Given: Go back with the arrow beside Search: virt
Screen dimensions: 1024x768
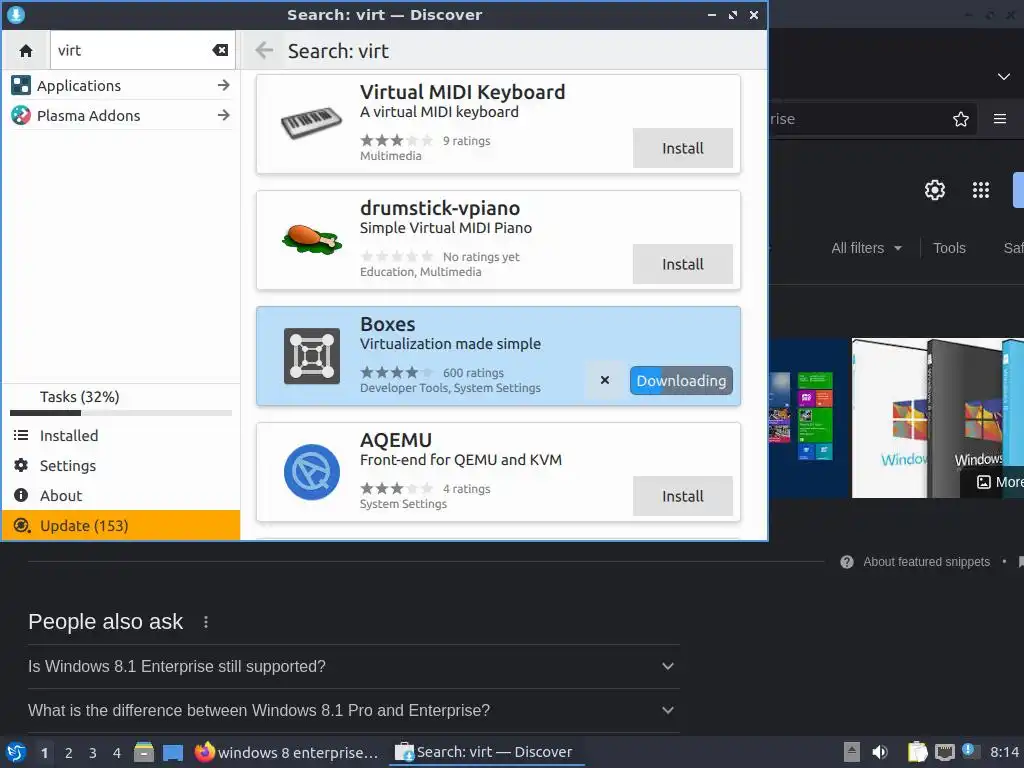Looking at the screenshot, I should click(x=264, y=50).
